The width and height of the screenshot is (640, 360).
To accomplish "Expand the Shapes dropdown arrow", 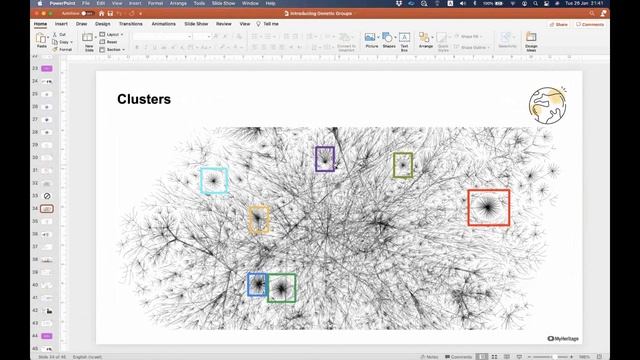I will pyautogui.click(x=396, y=37).
